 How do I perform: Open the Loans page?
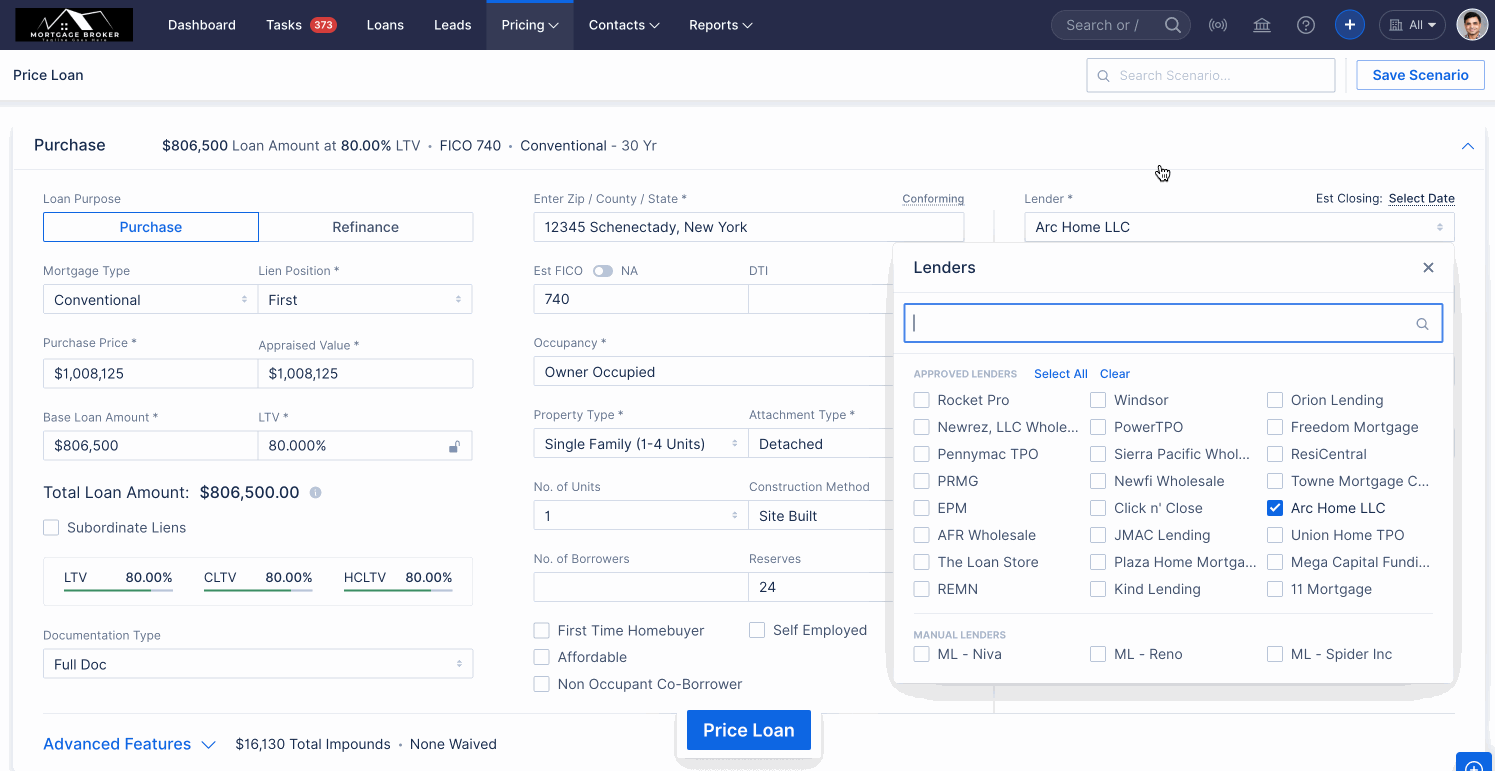click(385, 25)
